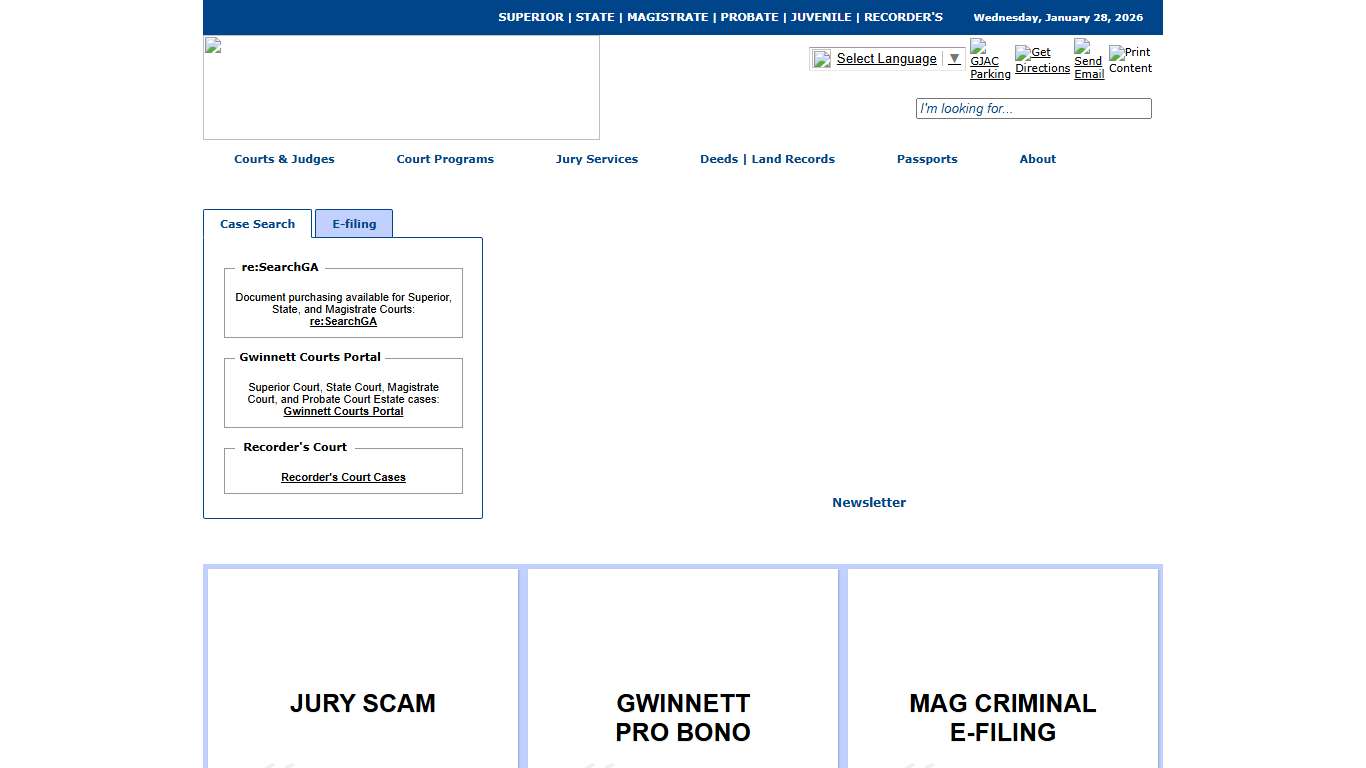Switch to the E-filing tab
The image size is (1366, 768).
pyautogui.click(x=353, y=223)
